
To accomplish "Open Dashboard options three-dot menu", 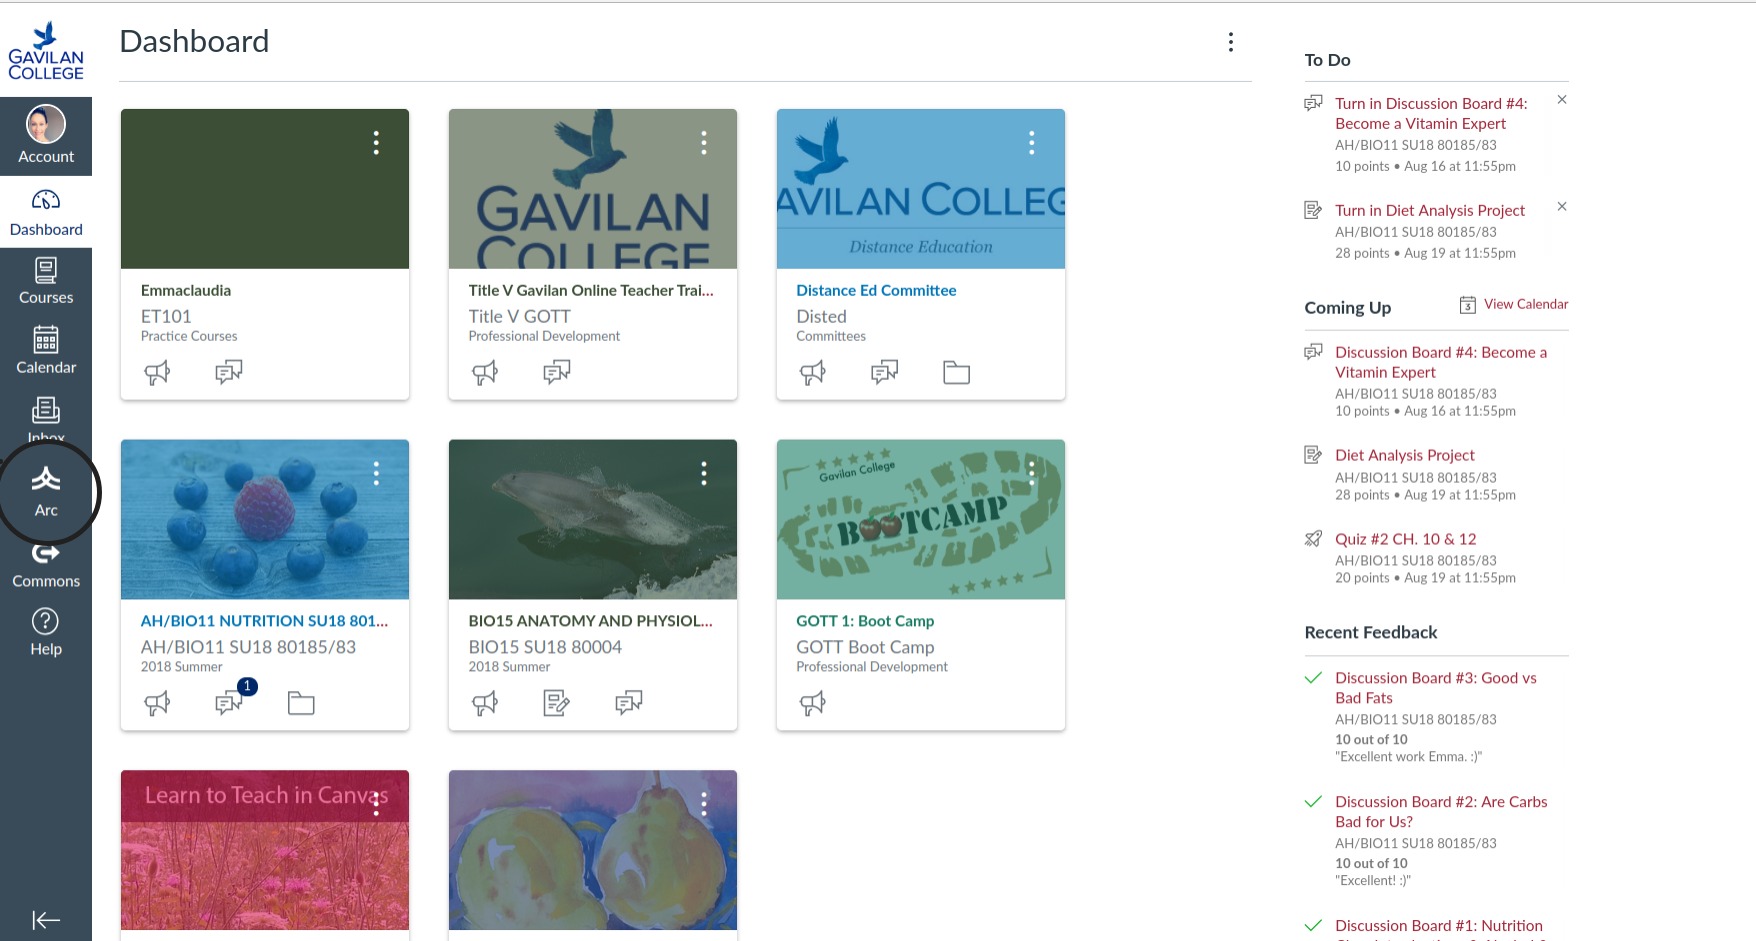I will coord(1230,42).
